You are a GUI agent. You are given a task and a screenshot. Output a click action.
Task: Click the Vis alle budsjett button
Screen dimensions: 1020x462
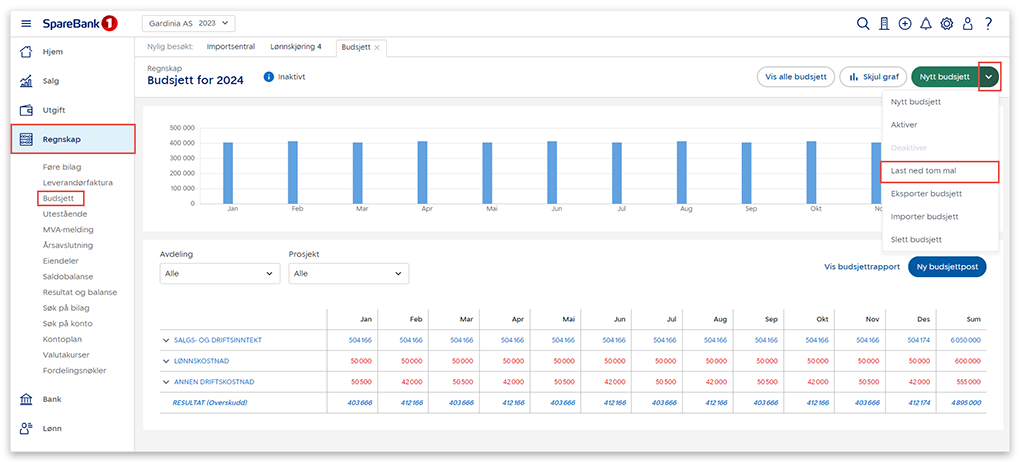click(794, 77)
